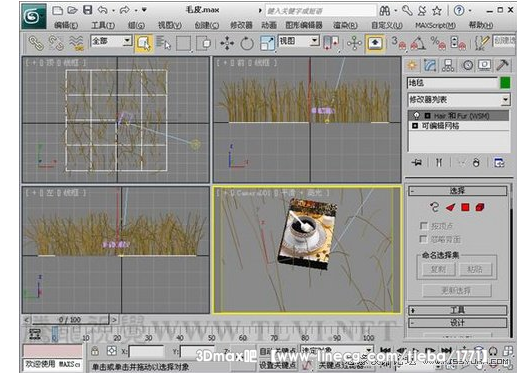Open the Help question mark icon
Screen dimensions: 517x373
click(459, 11)
